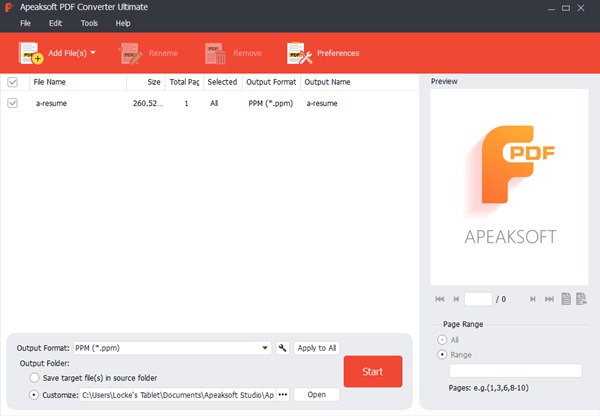Click the All selected-pages cell
Image resolution: width=600 pixels, height=416 pixels.
point(214,103)
